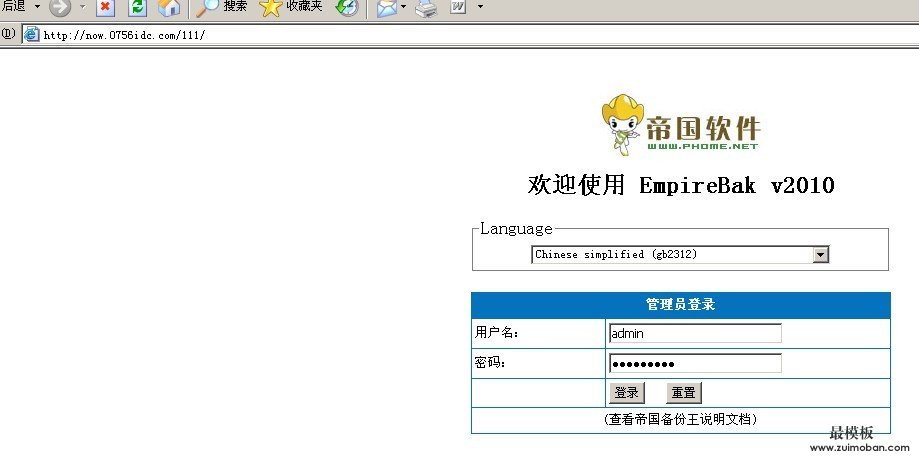Open the Back history dropdown arrow
The image size is (919, 461).
pyautogui.click(x=38, y=6)
